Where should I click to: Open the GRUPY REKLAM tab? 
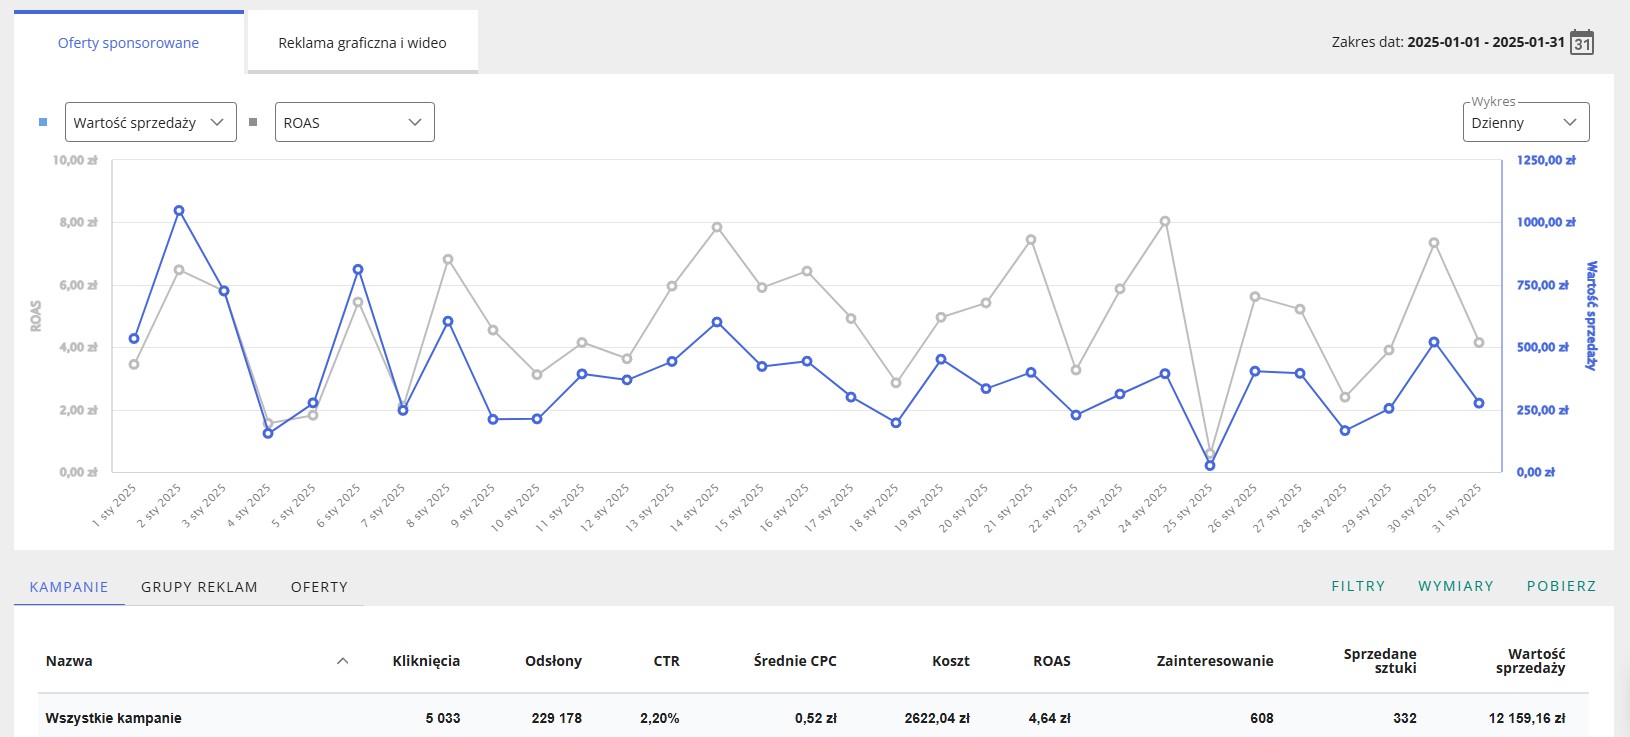(x=199, y=587)
